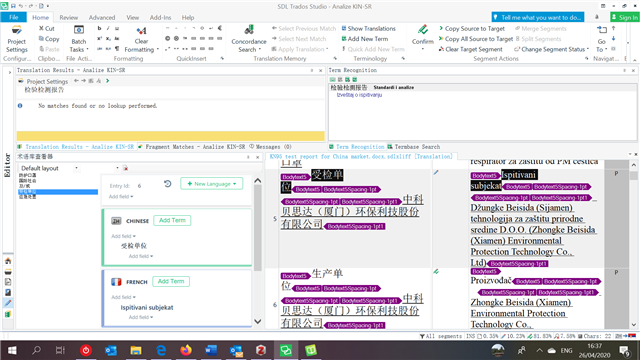Expand Add field under Entry Id
The image size is (640, 360).
click(x=121, y=197)
